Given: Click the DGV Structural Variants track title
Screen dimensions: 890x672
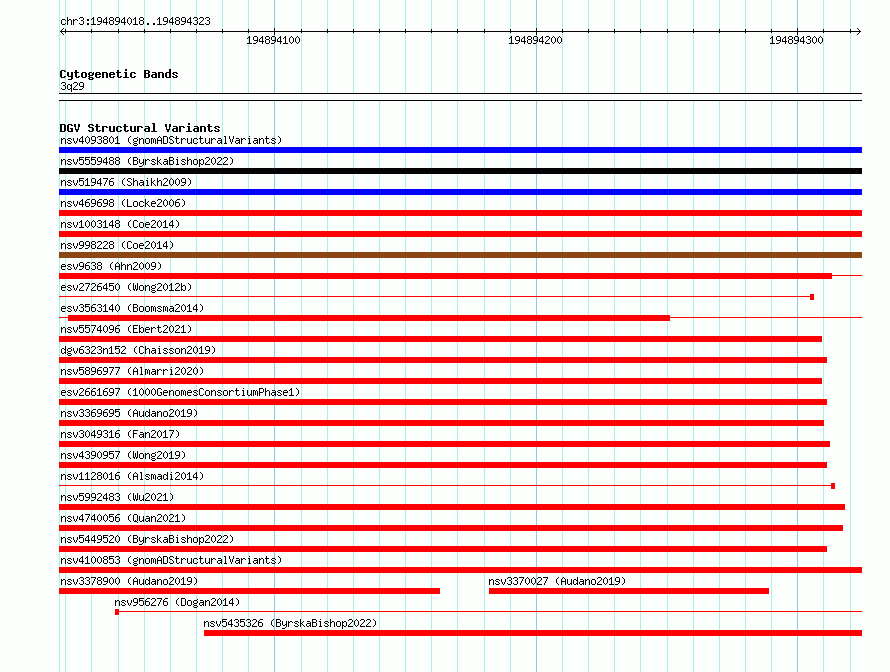Looking at the screenshot, I should click(x=140, y=128).
